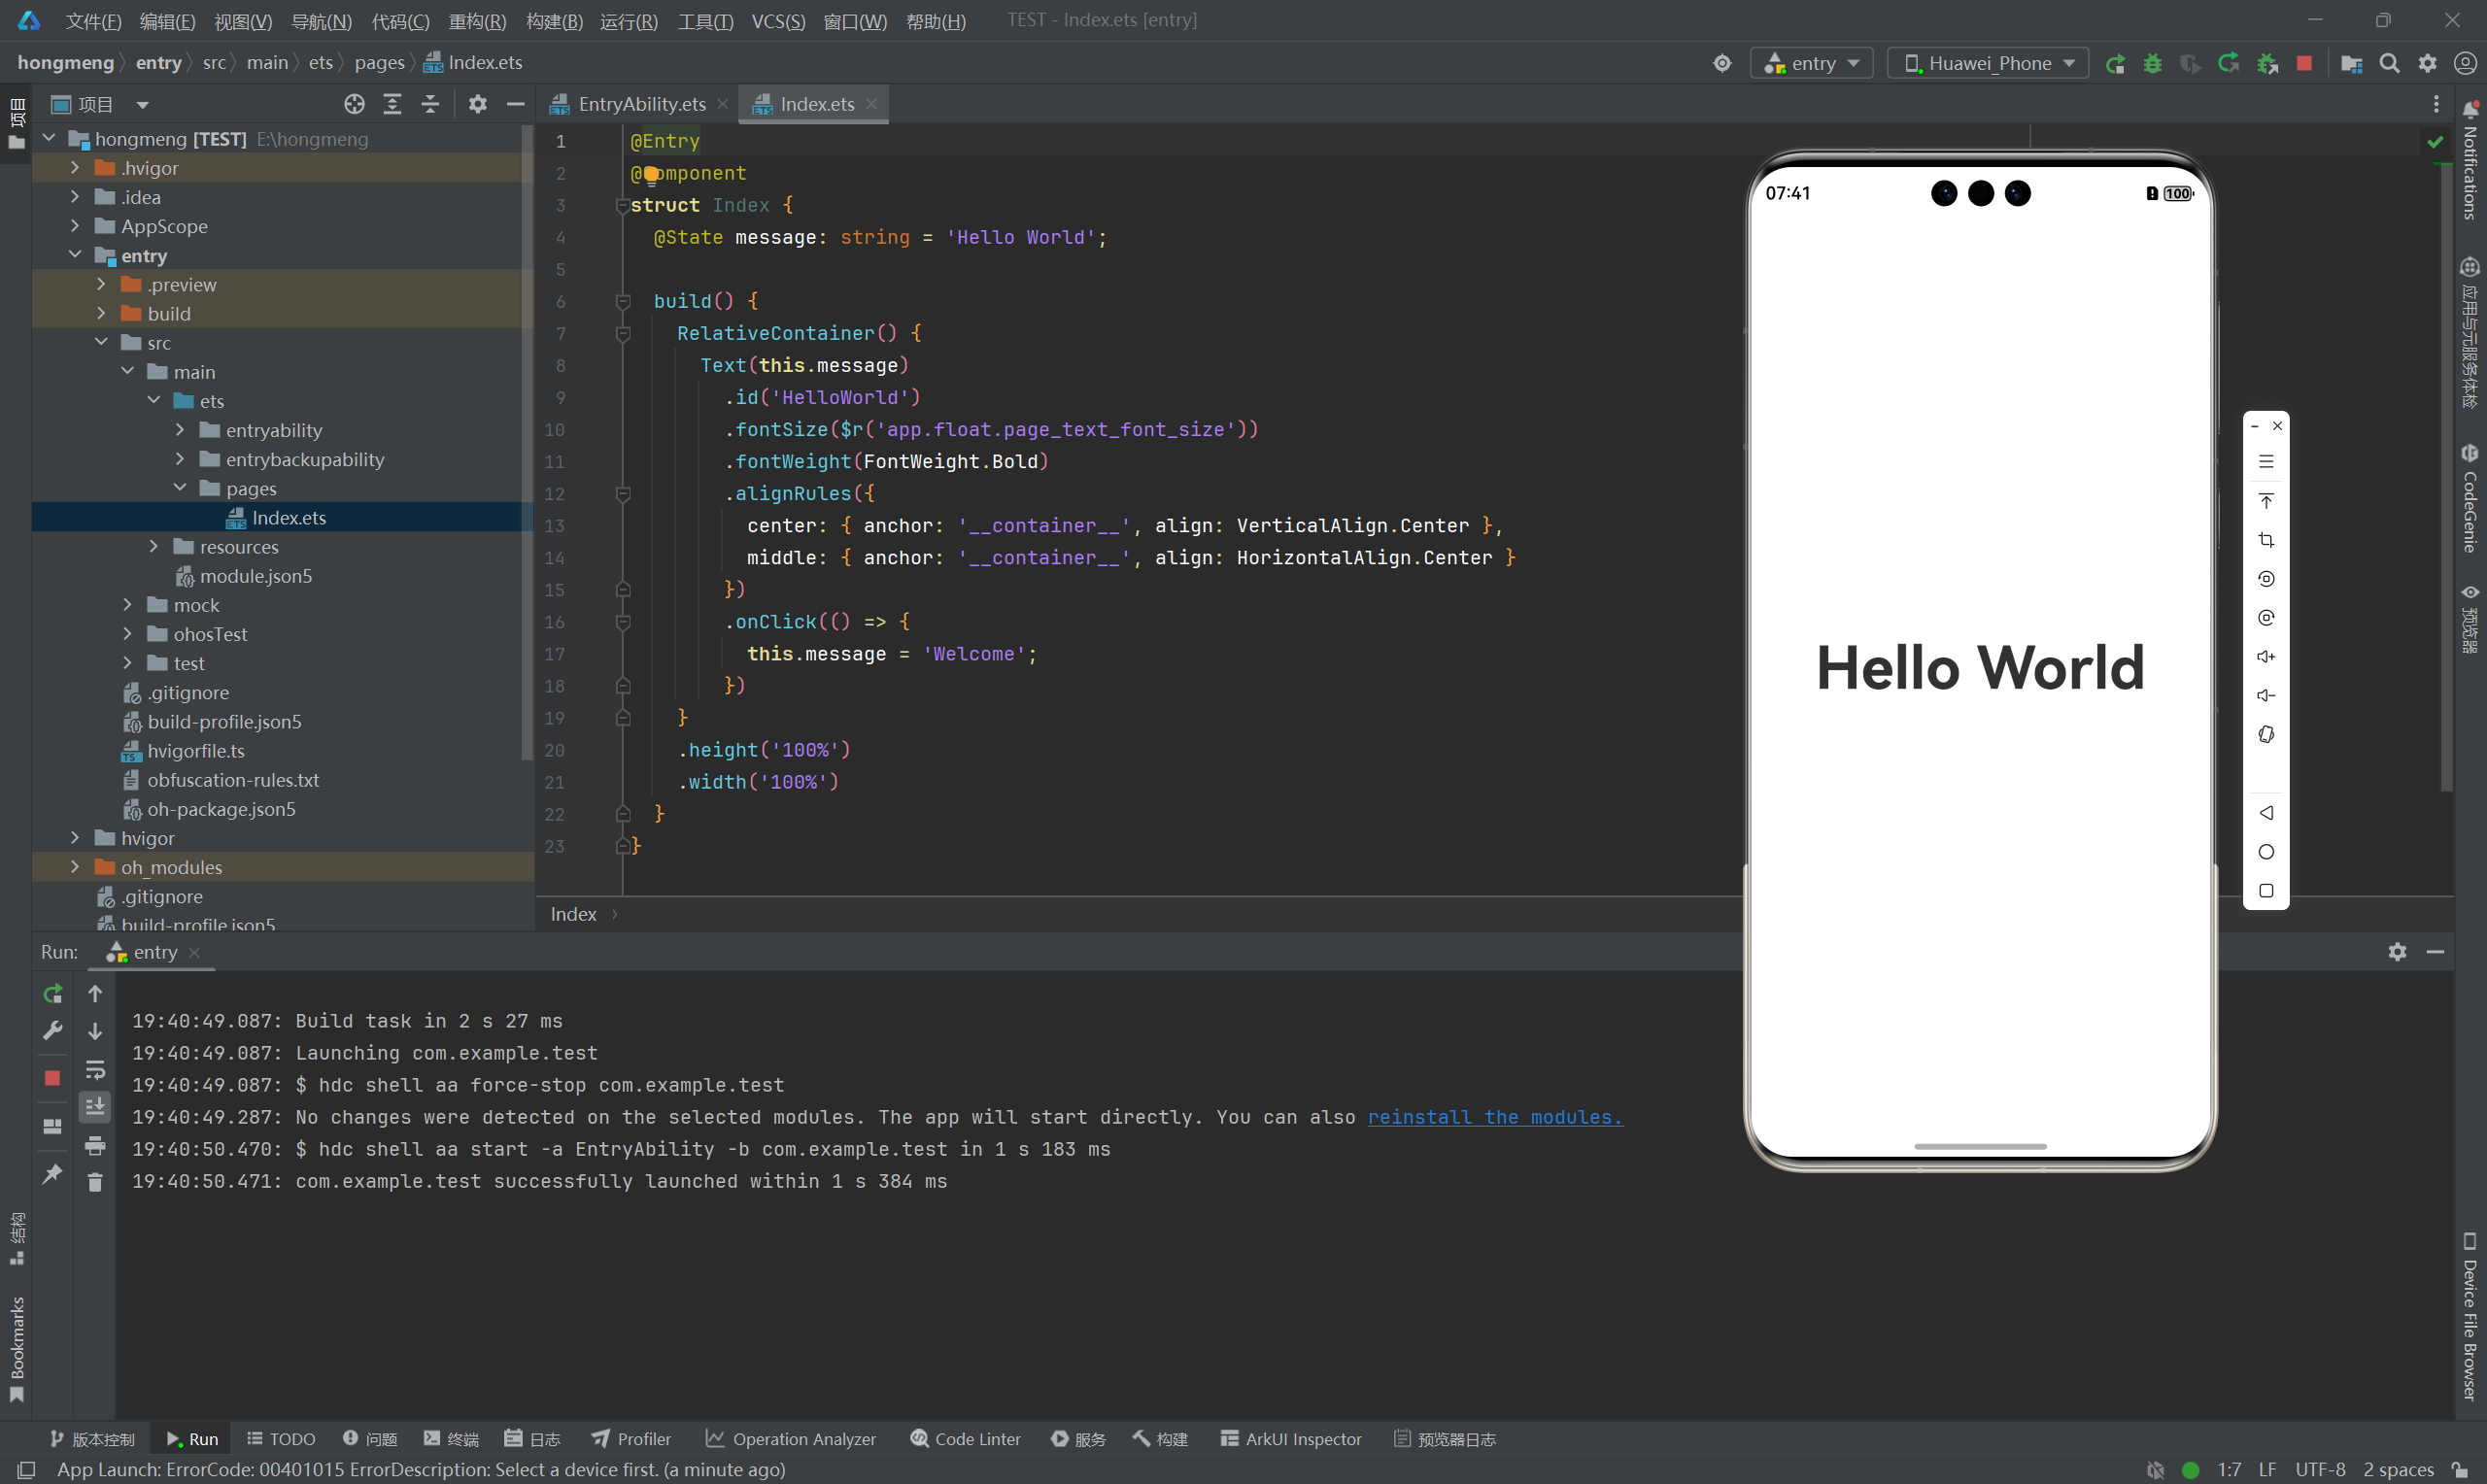Click the reinstall the modules link
The height and width of the screenshot is (1484, 2487).
(x=1494, y=1117)
